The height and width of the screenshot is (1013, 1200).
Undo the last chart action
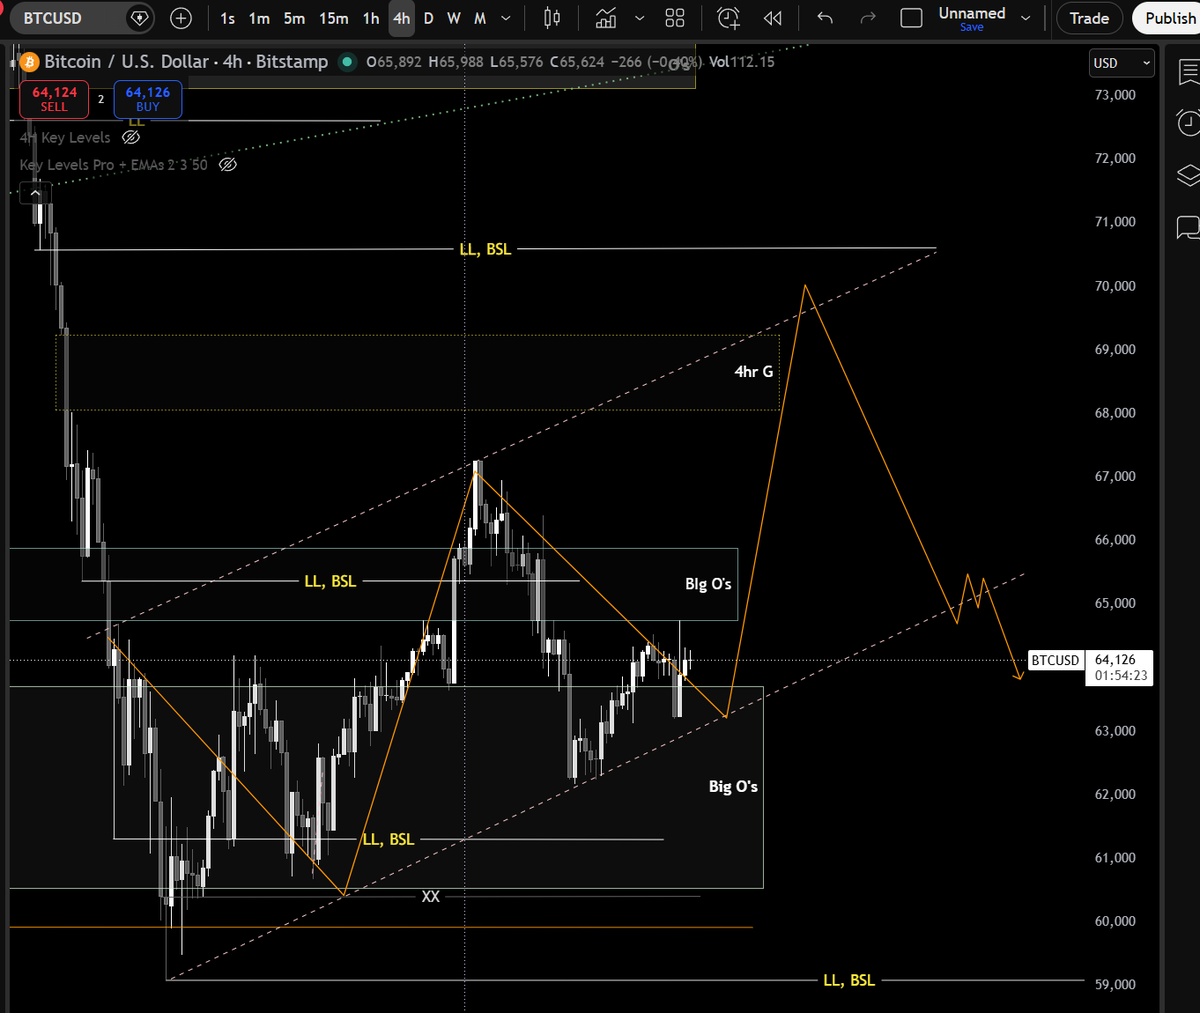825,18
